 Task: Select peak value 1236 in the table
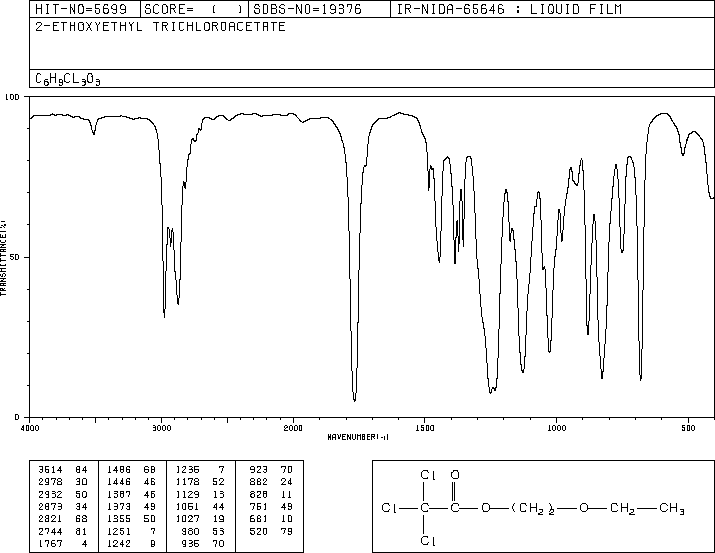tap(188, 470)
